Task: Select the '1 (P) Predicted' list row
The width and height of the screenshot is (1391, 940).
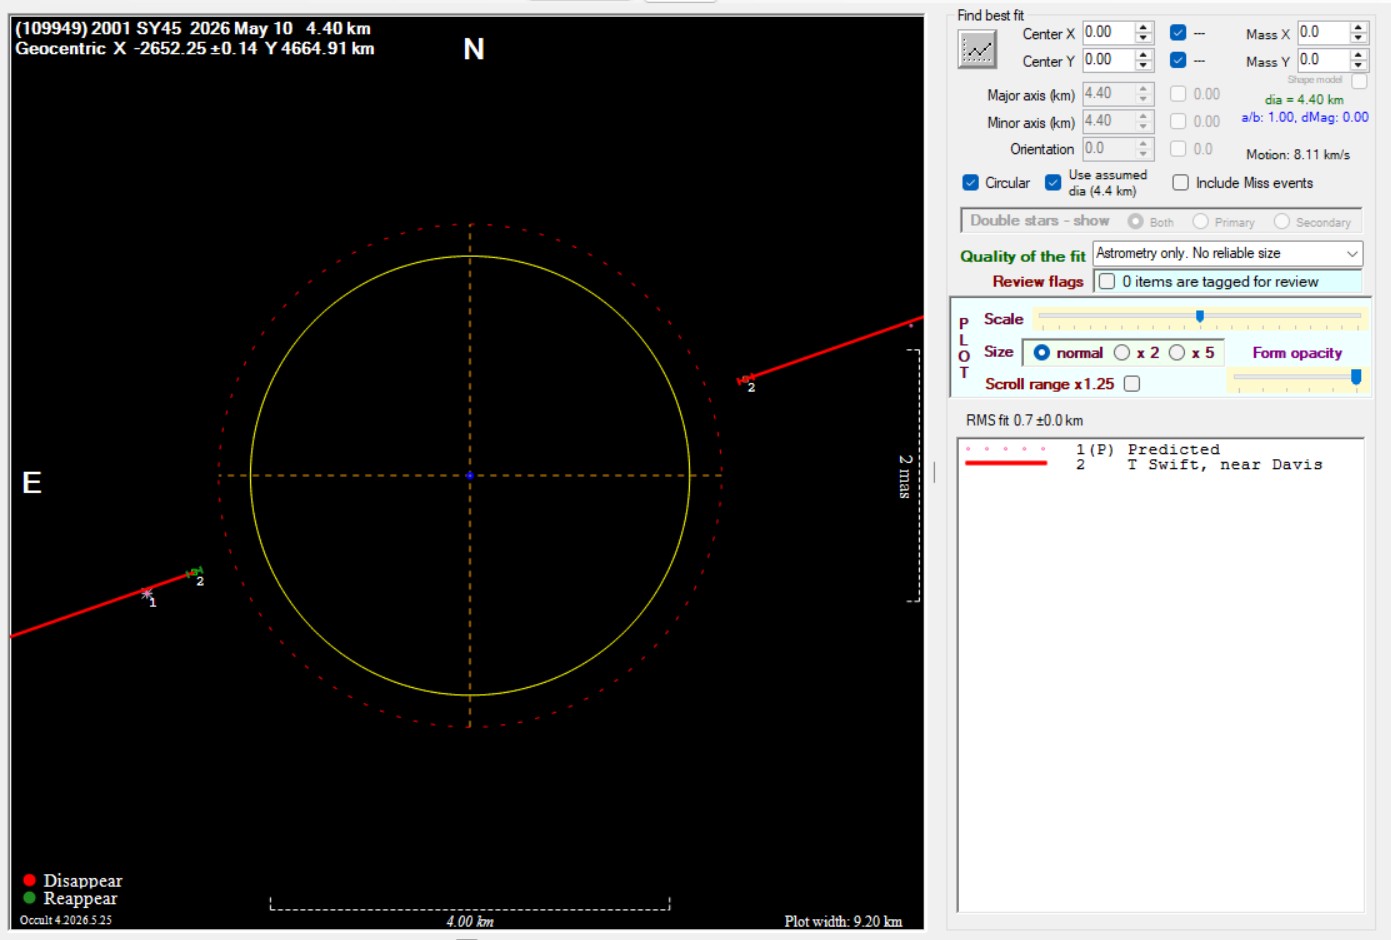Action: point(1160,450)
